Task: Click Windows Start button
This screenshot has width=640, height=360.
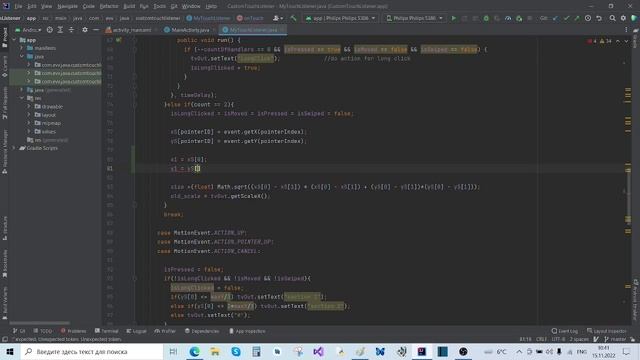Action: coord(10,351)
